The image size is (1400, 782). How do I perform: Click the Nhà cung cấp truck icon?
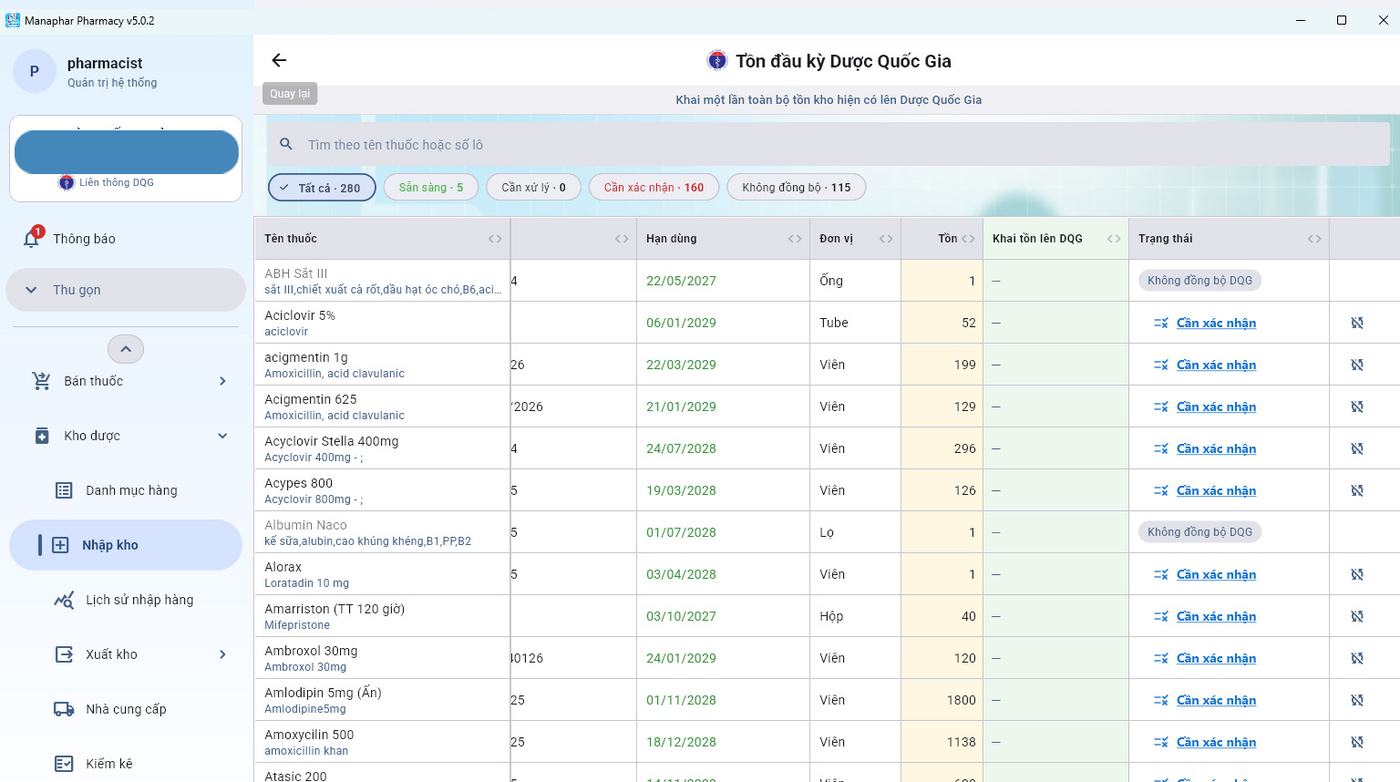pyautogui.click(x=64, y=709)
